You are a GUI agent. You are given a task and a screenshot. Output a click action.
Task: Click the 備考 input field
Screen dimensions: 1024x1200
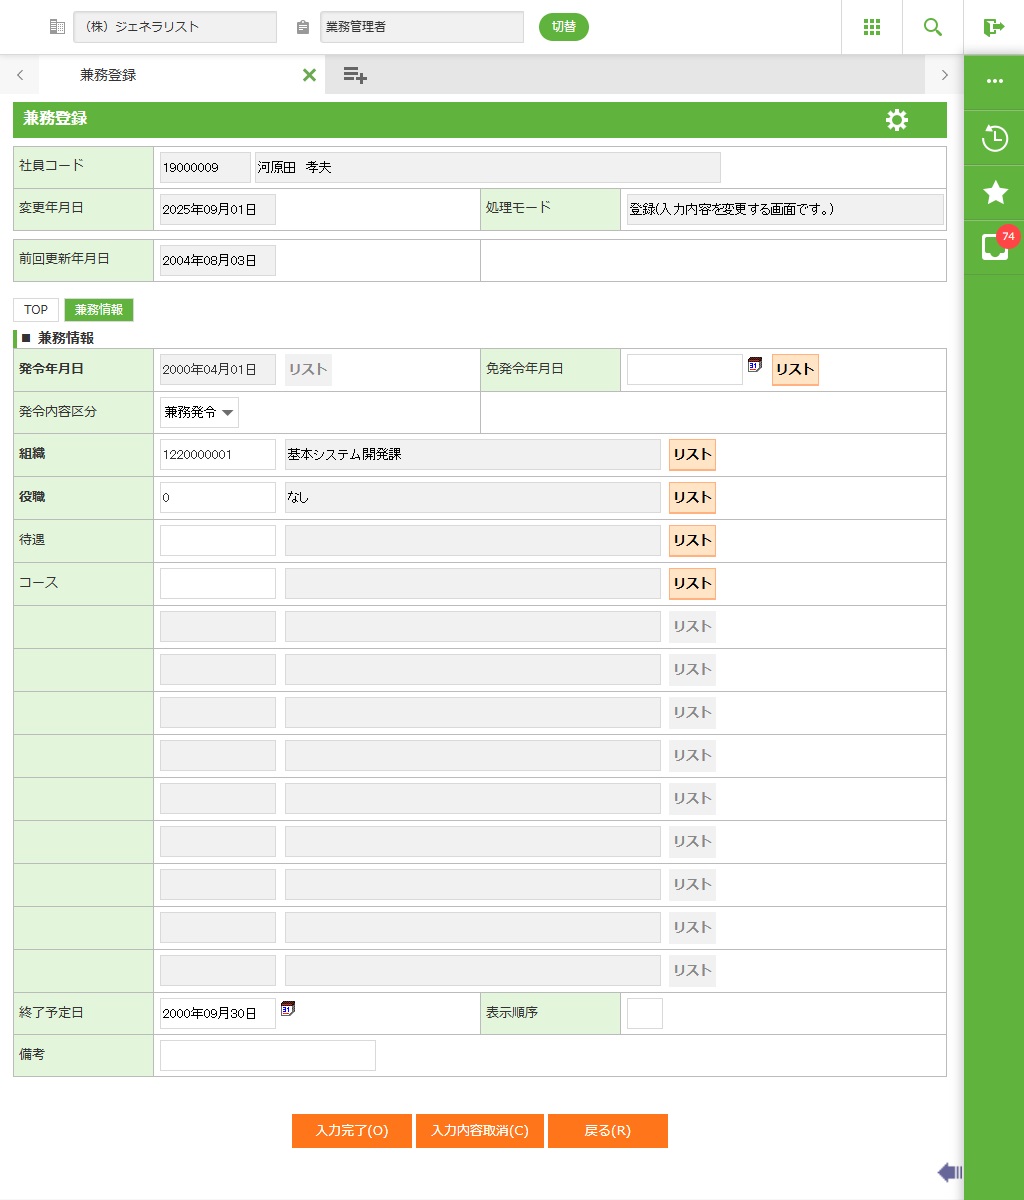pyautogui.click(x=268, y=1056)
